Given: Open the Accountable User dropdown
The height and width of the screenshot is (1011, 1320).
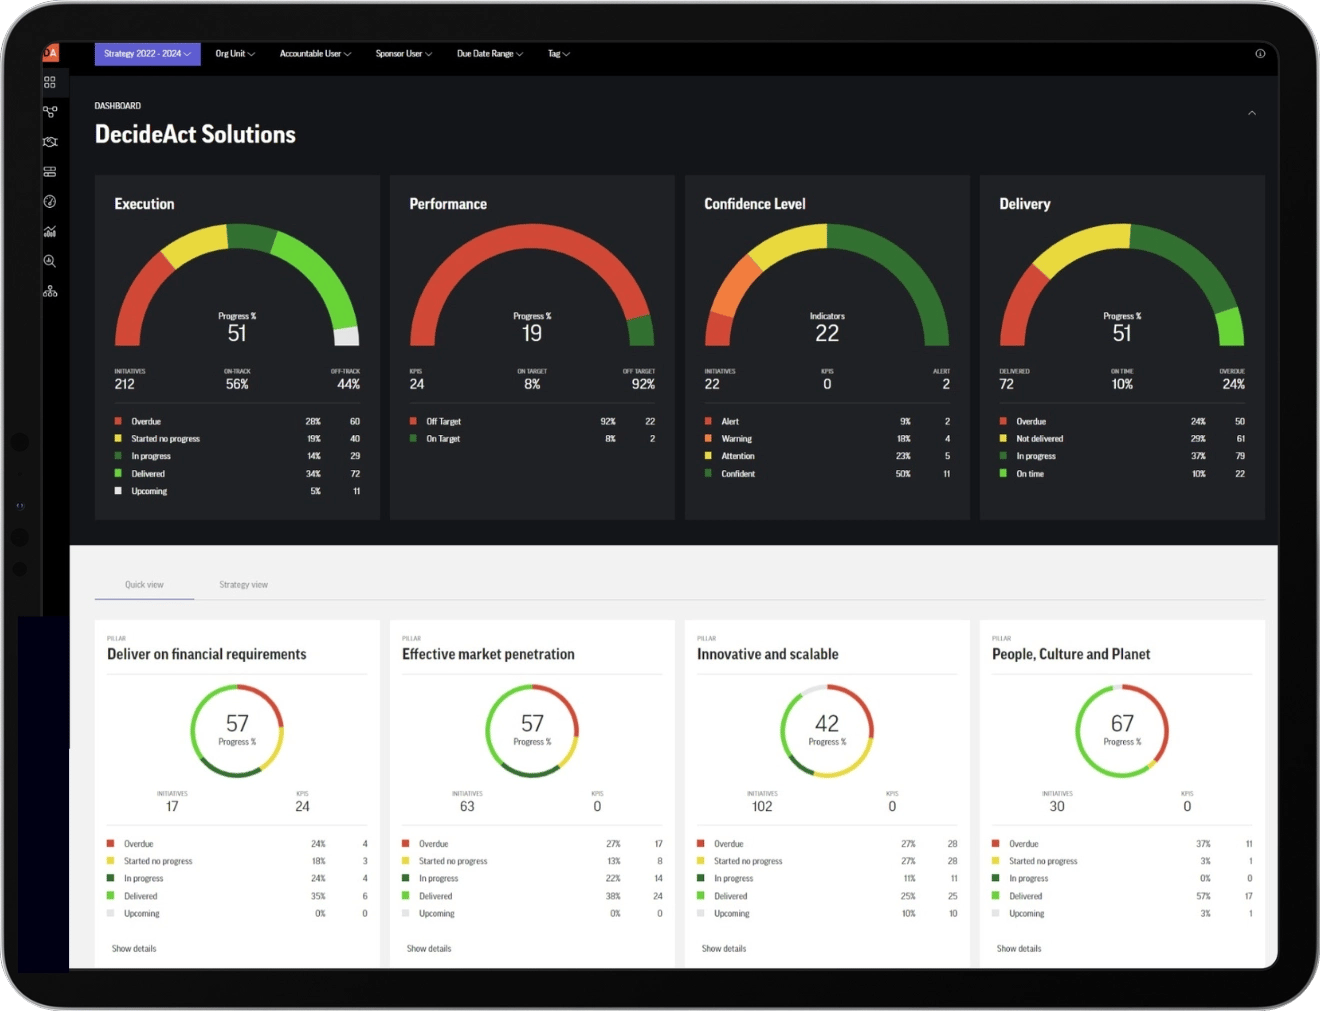Looking at the screenshot, I should click(315, 54).
